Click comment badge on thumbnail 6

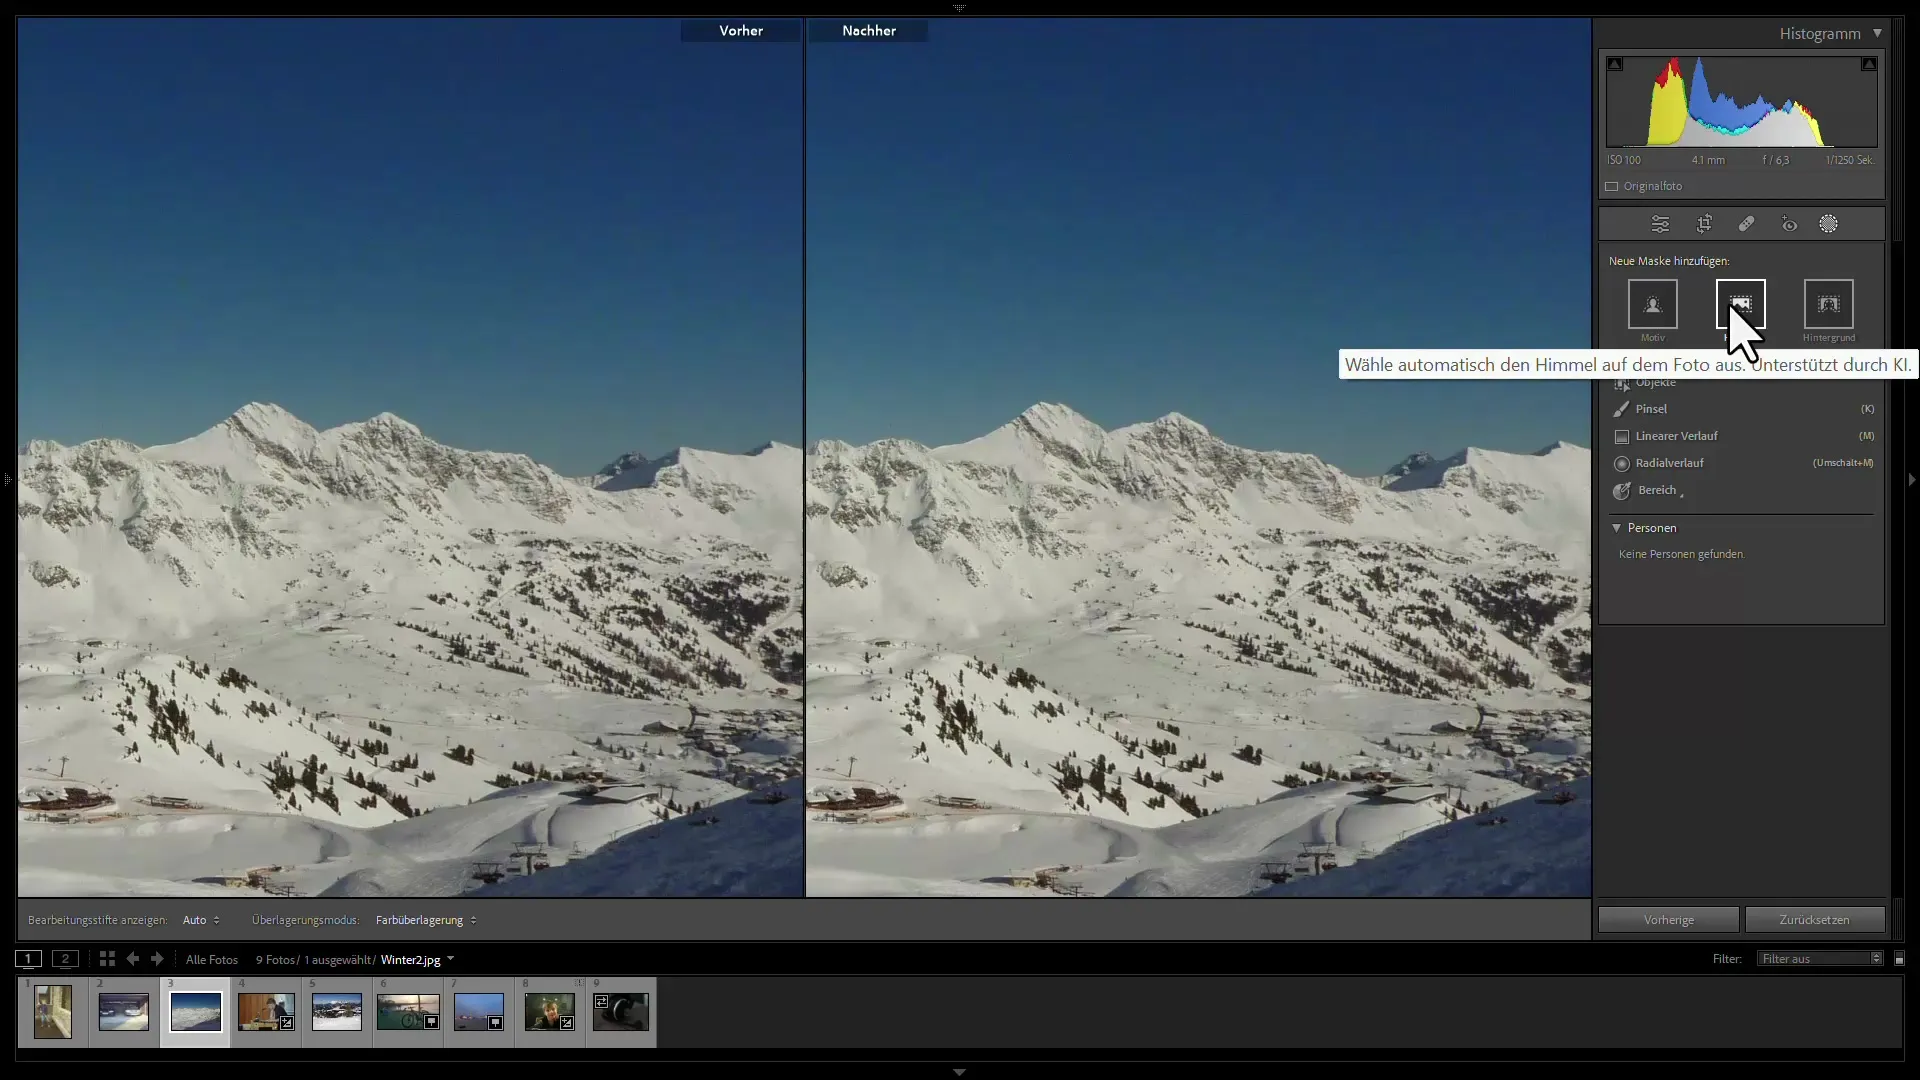[431, 1023]
